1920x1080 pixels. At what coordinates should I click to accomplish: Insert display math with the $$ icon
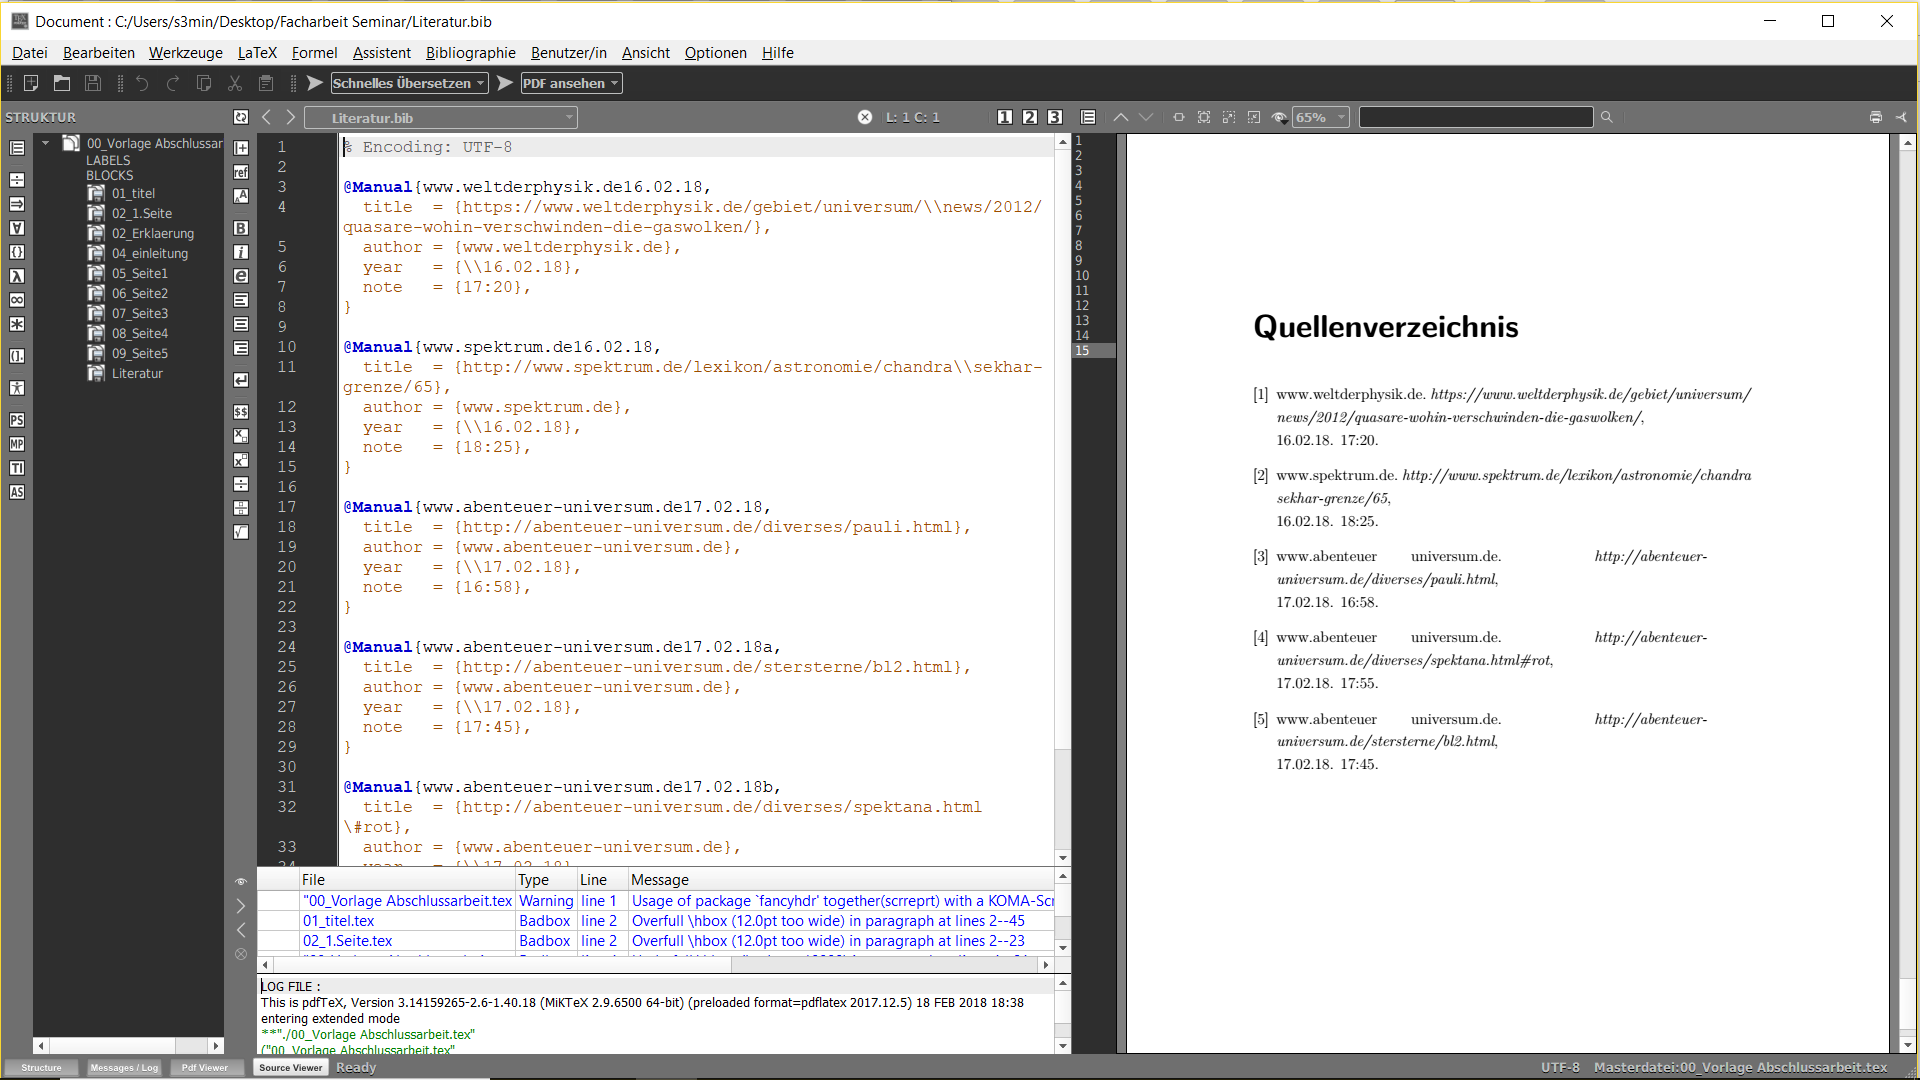tap(241, 412)
